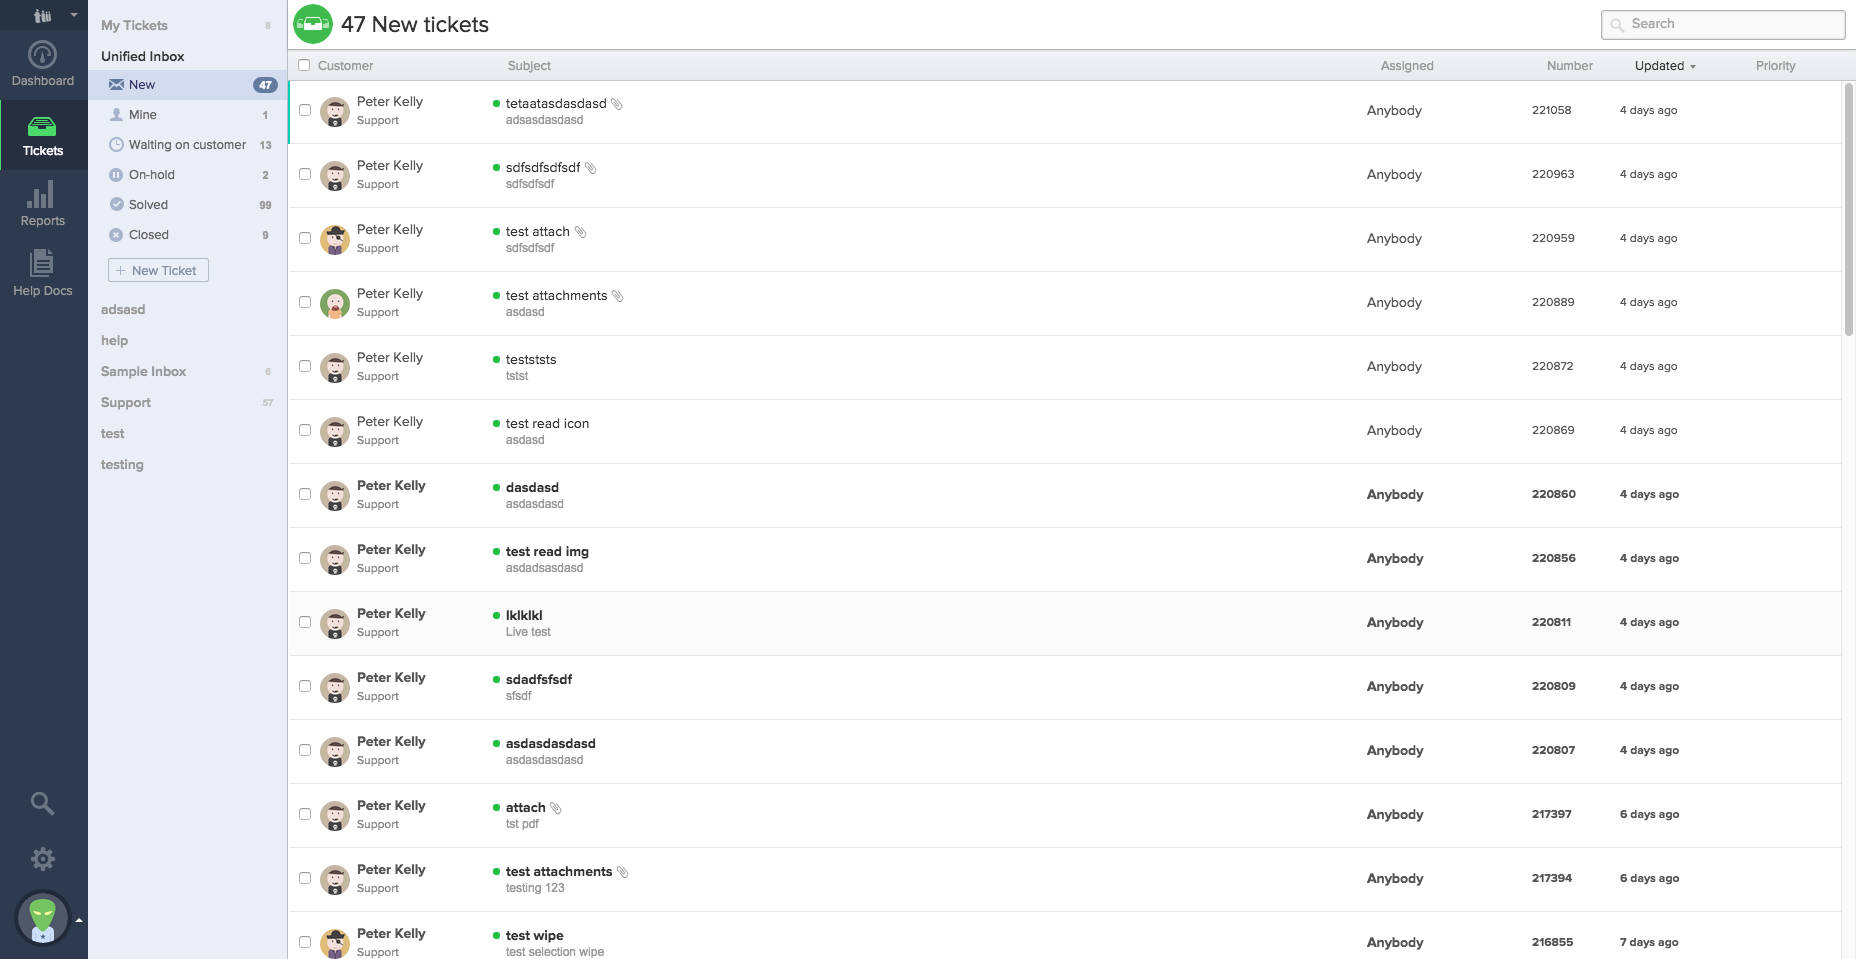Click the green inbox icon beside title

coord(313,24)
